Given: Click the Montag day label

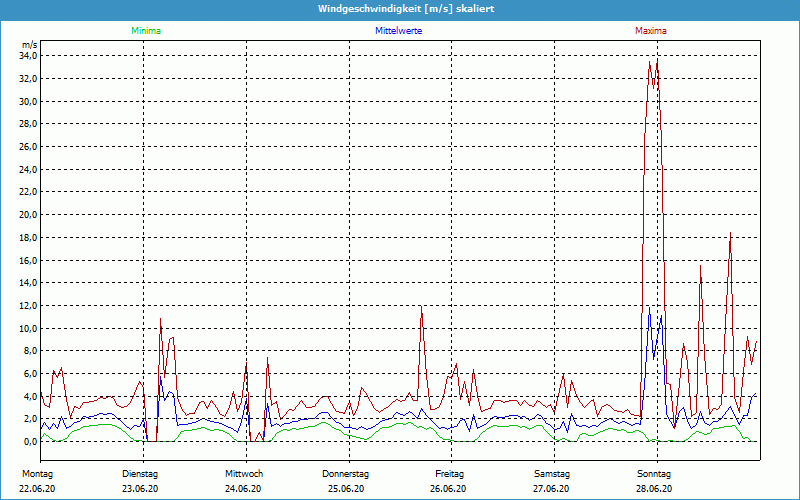Looking at the screenshot, I should point(37,474).
